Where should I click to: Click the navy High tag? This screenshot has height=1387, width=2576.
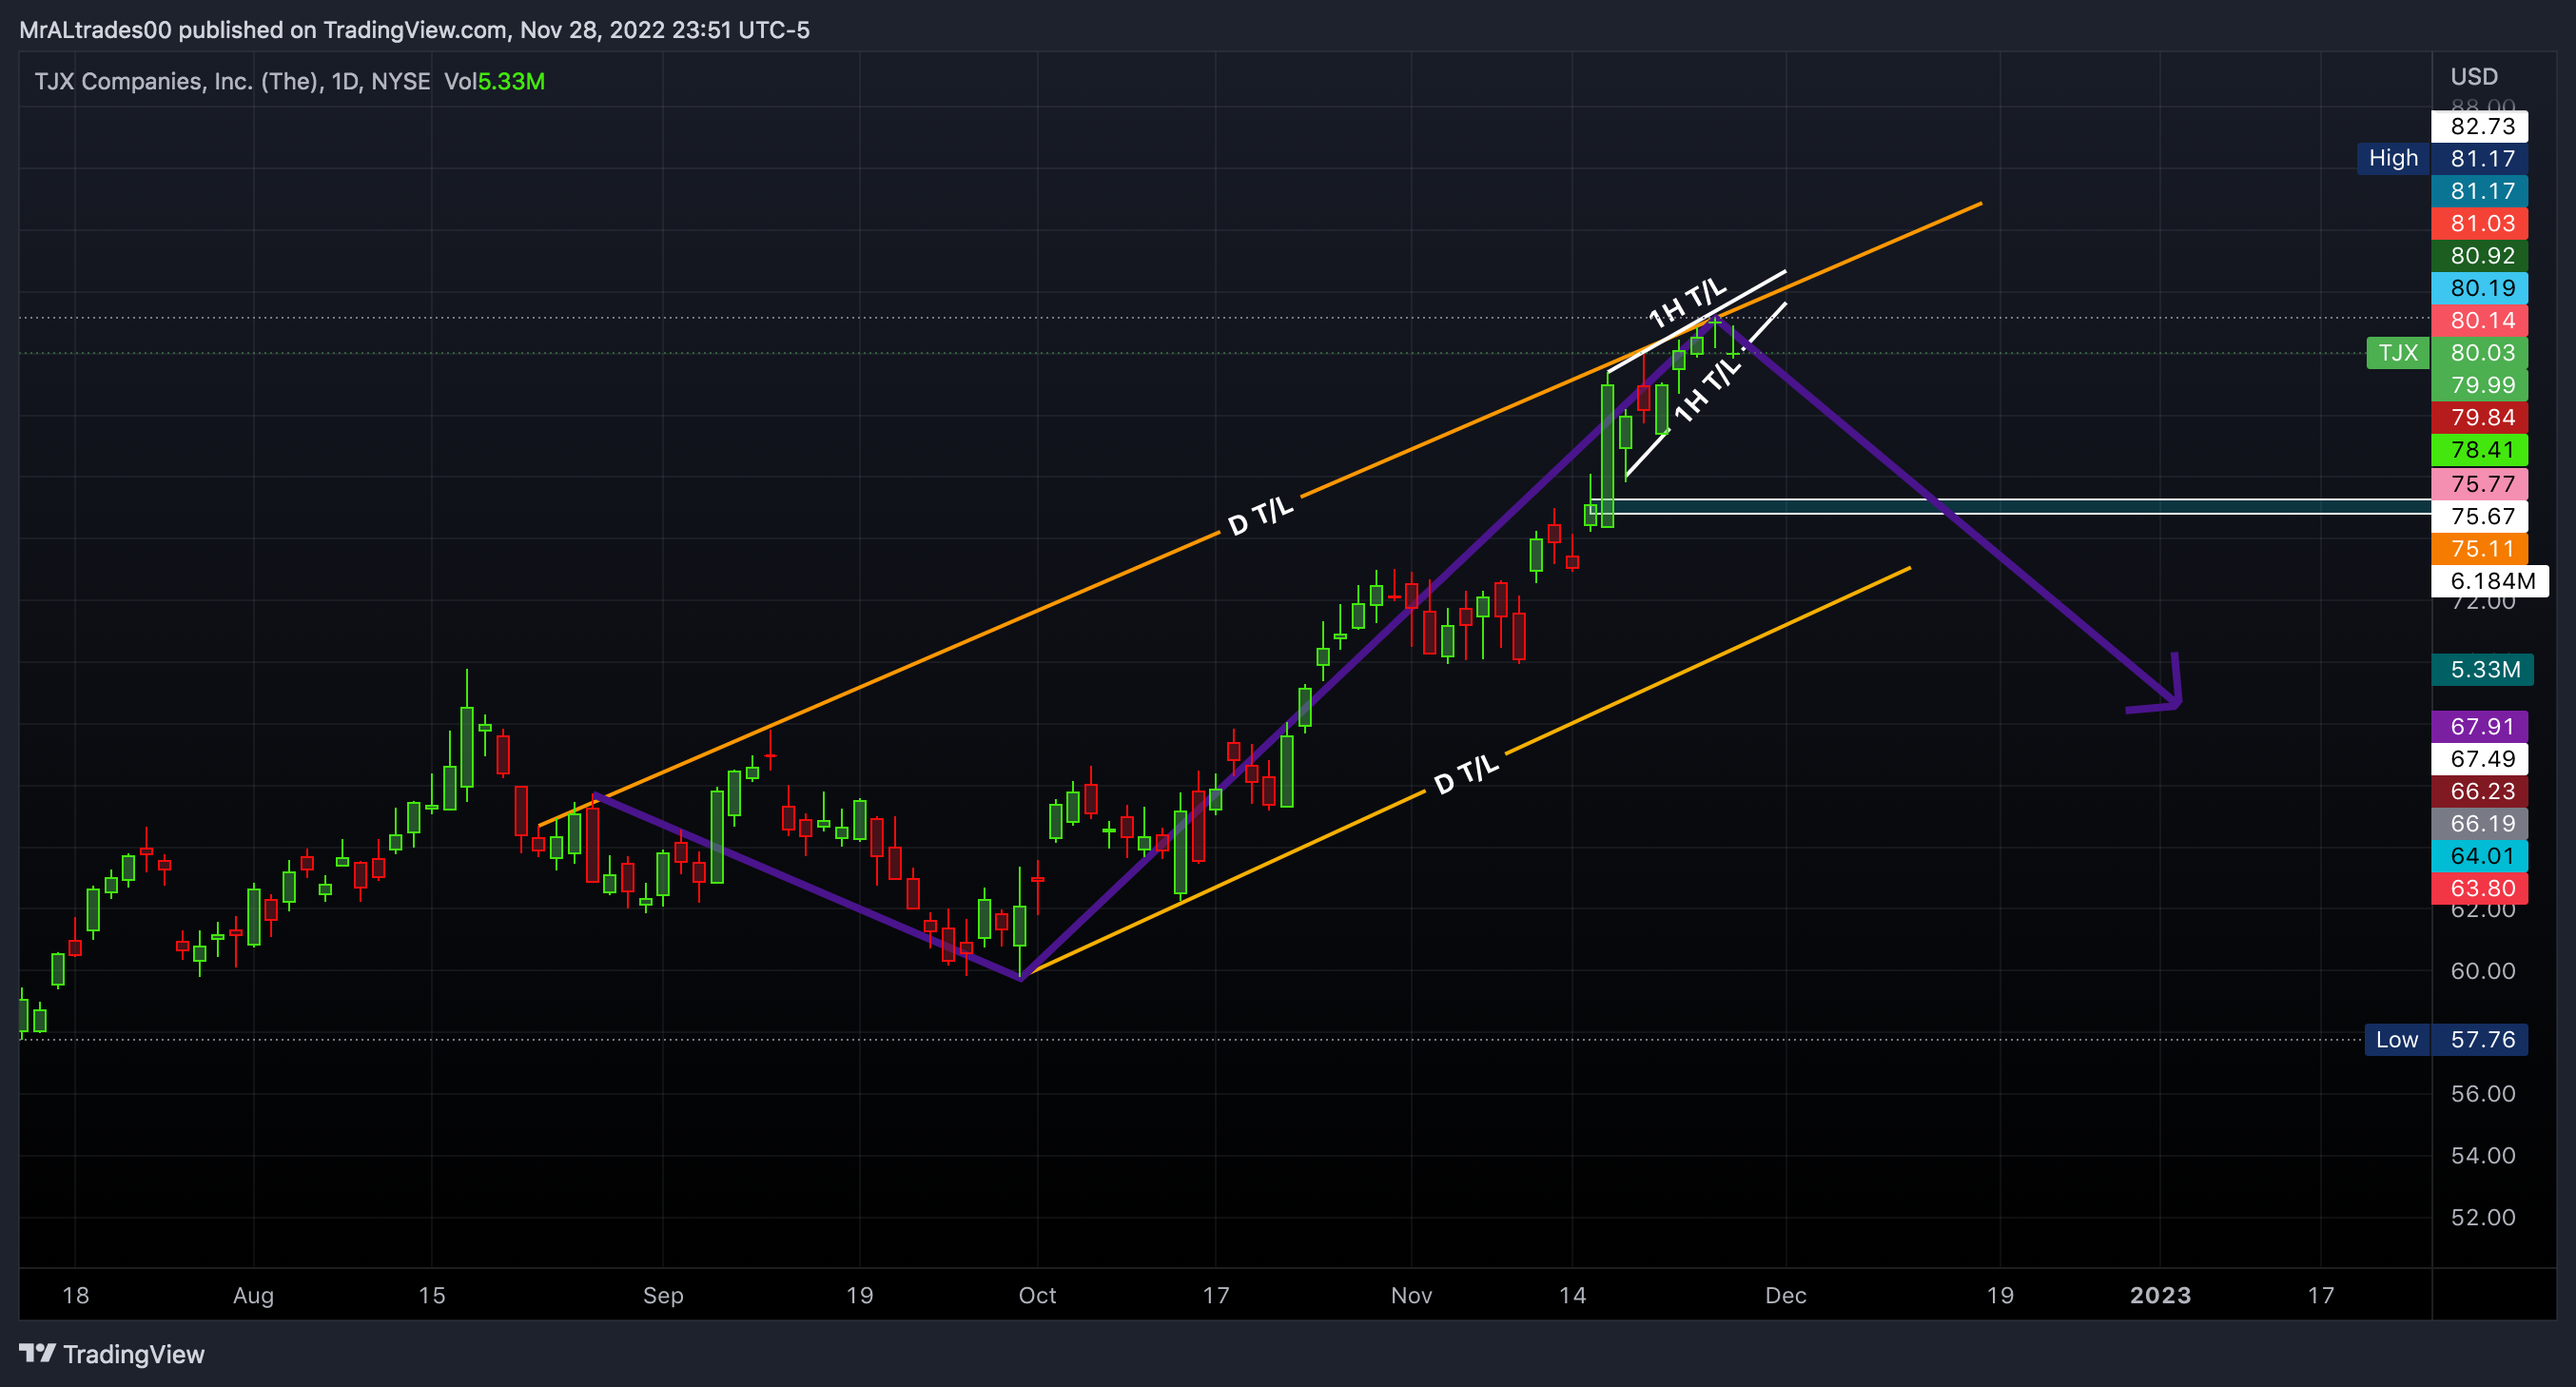(x=2393, y=158)
